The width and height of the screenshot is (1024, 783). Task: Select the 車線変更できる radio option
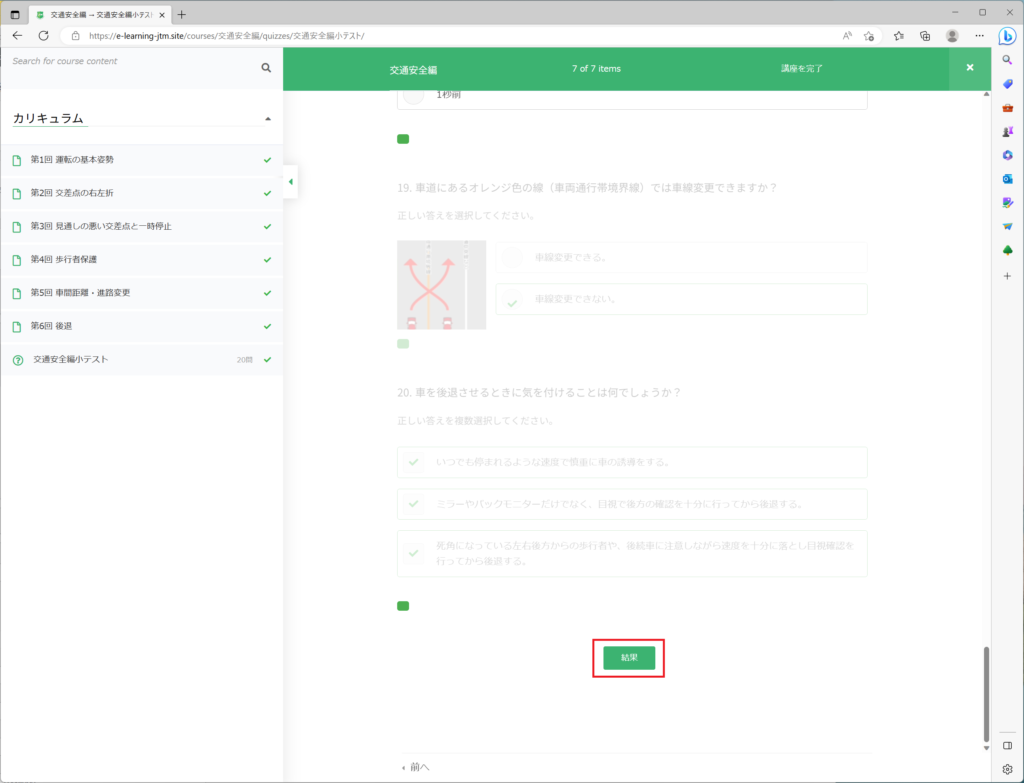click(x=512, y=257)
